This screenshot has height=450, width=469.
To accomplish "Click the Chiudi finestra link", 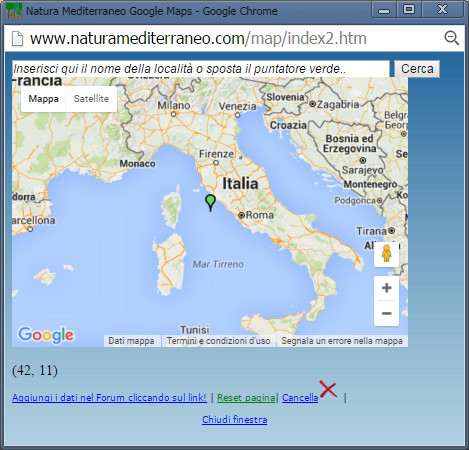I will [x=234, y=419].
